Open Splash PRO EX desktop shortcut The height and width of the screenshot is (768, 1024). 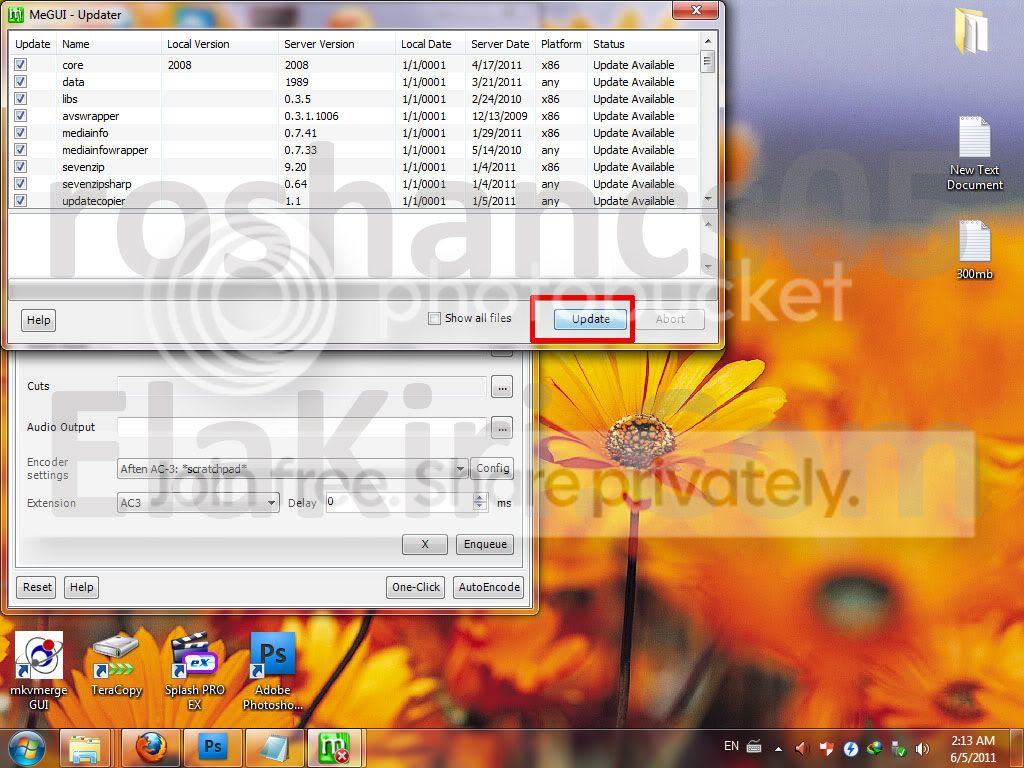(195, 670)
